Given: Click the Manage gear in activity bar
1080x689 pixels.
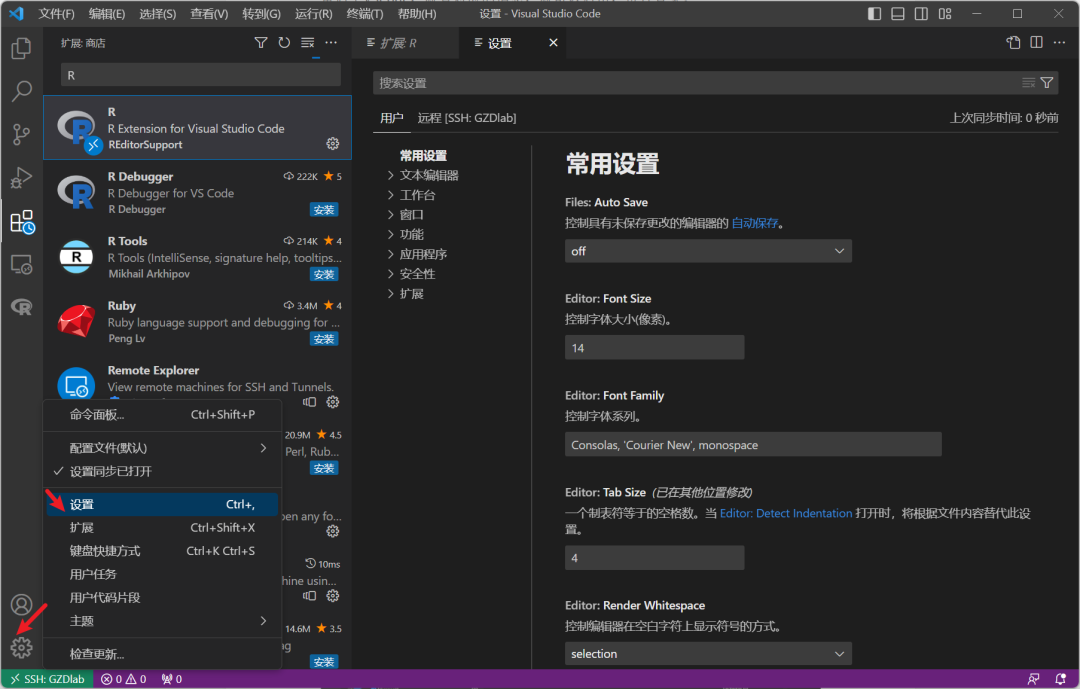Looking at the screenshot, I should (x=21, y=648).
